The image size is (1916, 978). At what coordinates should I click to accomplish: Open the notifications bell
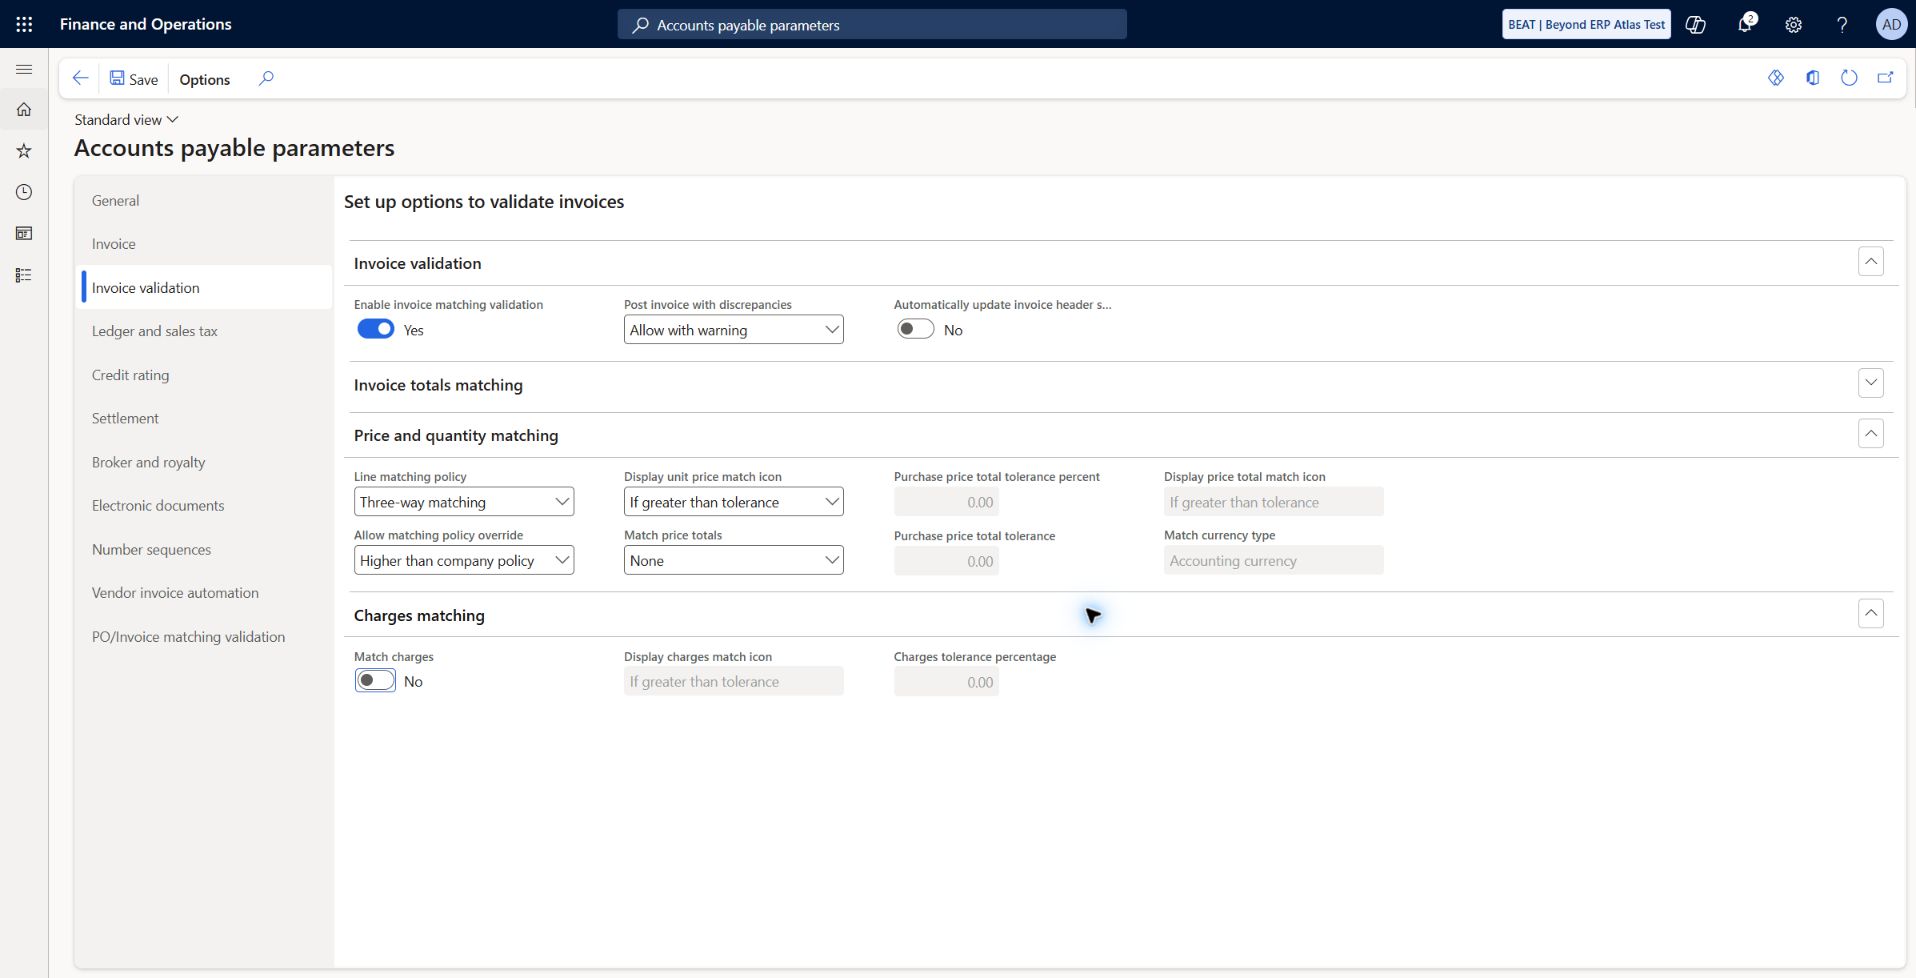click(1745, 24)
